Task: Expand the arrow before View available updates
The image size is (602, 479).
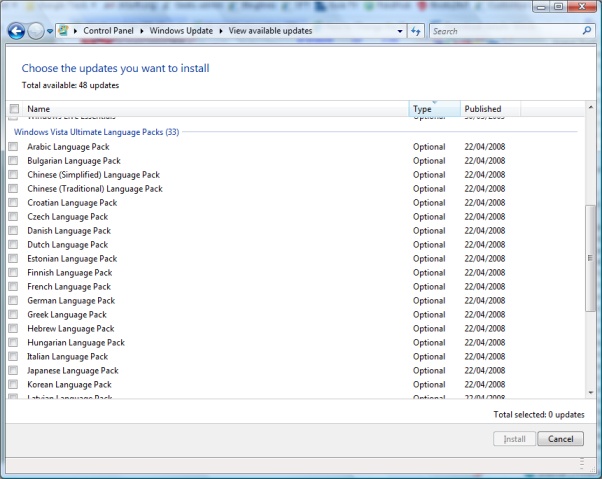Action: [221, 31]
